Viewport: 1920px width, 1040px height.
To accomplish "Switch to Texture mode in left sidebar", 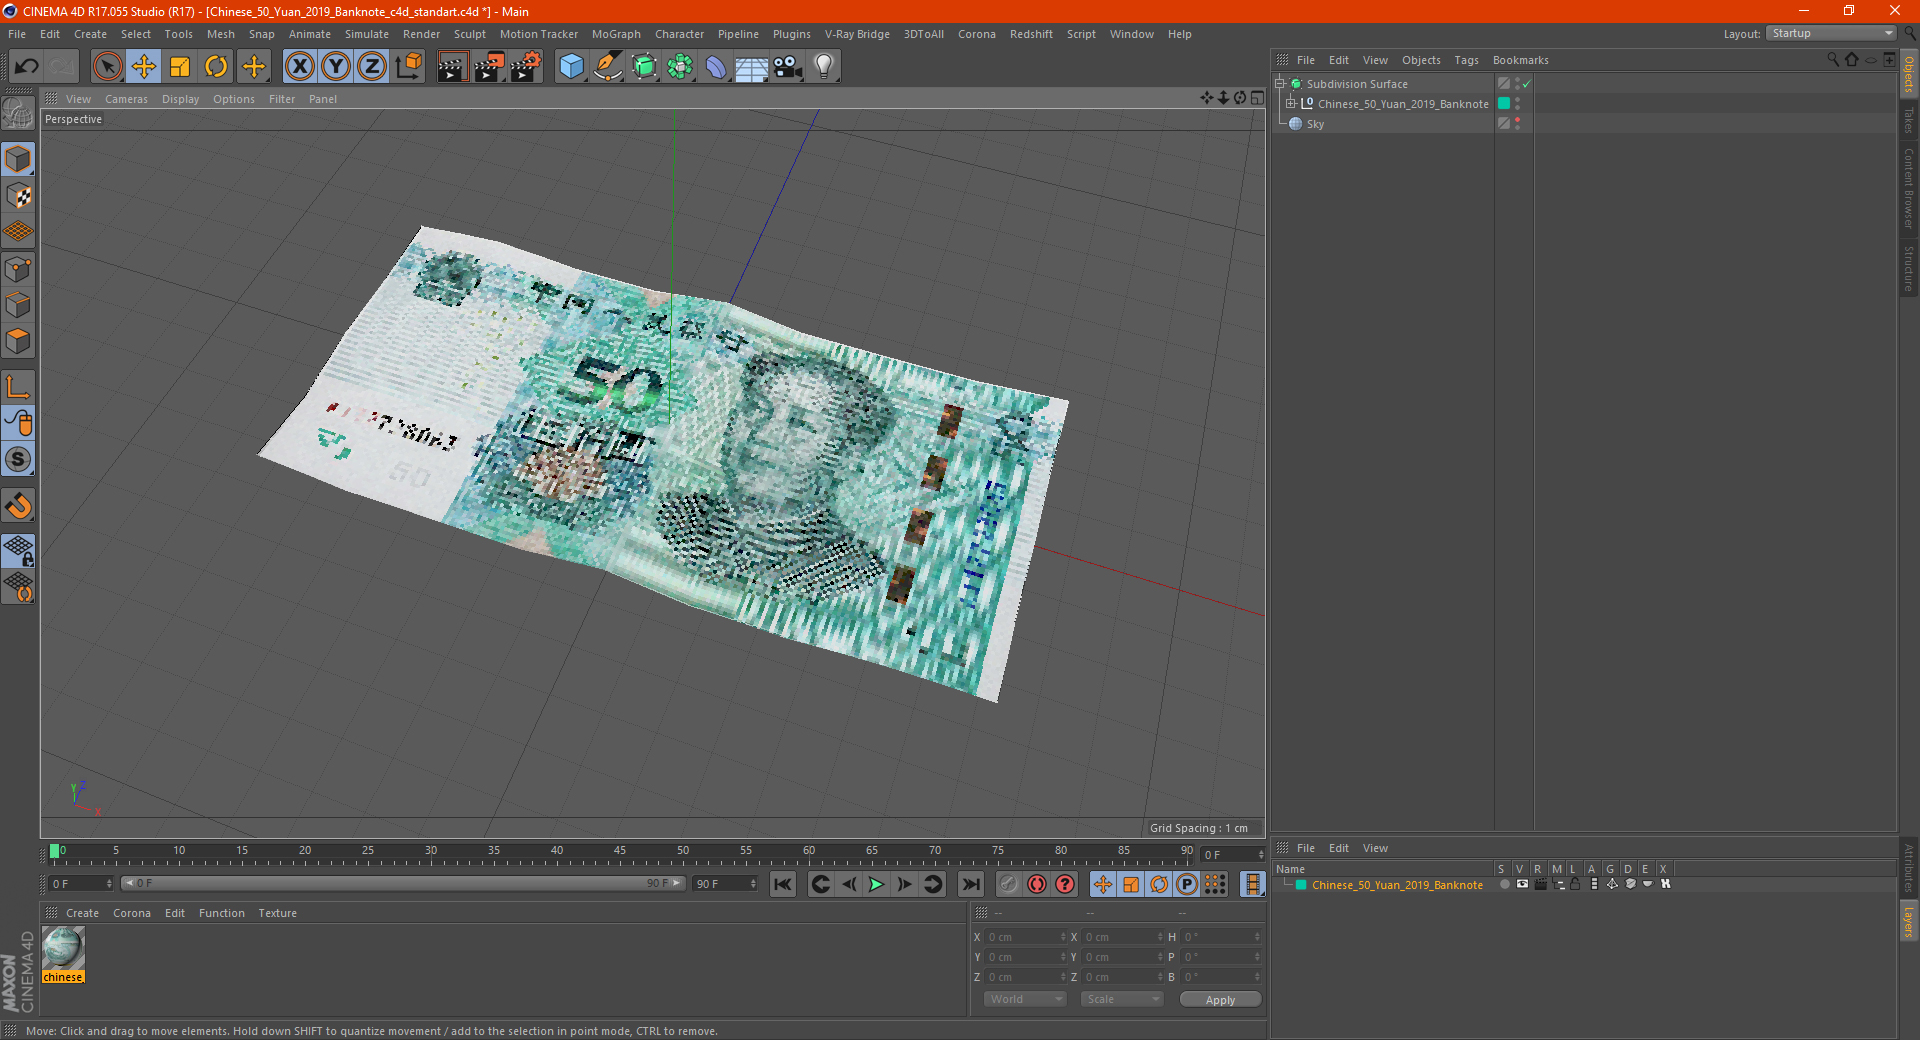I will click(x=19, y=196).
